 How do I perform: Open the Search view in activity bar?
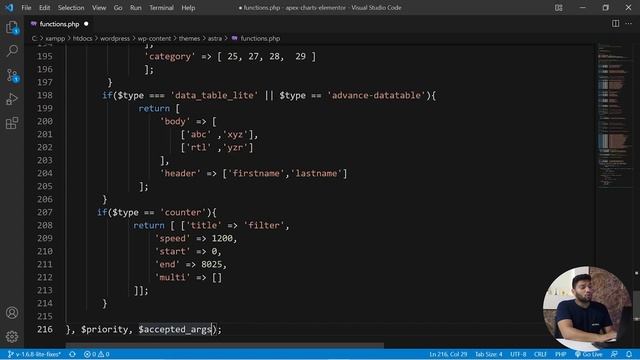tap(12, 51)
